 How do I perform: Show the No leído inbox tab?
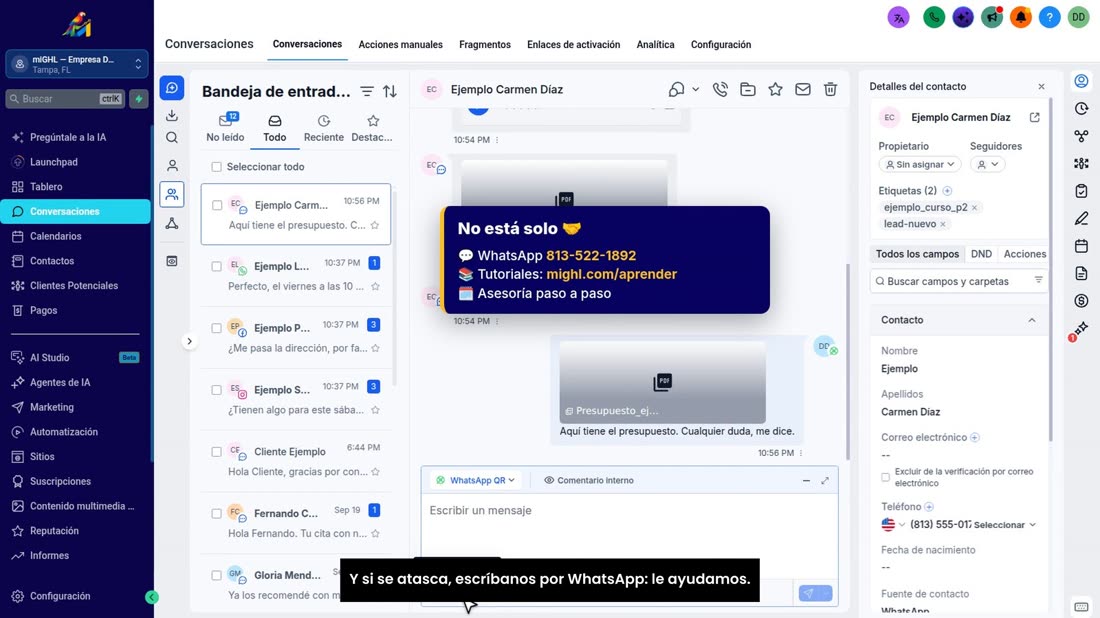(x=225, y=128)
